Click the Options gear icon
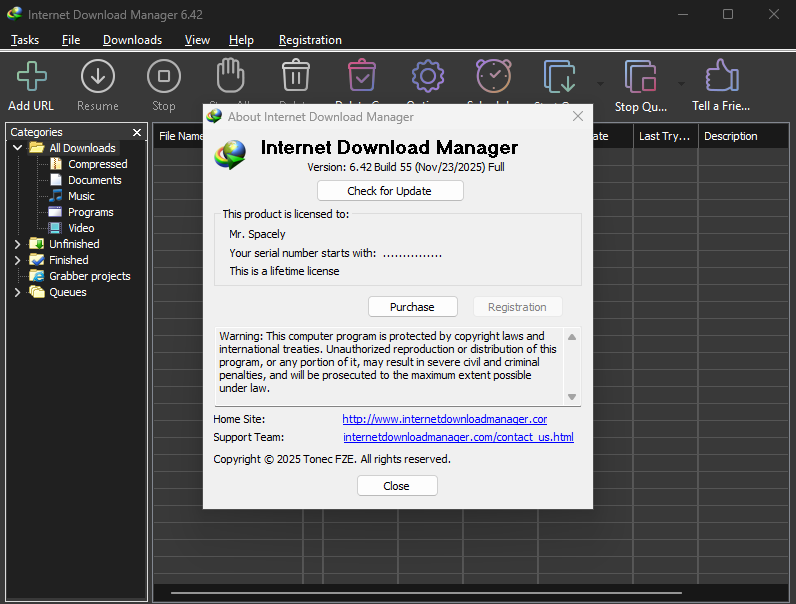This screenshot has height=604, width=796. click(x=427, y=76)
